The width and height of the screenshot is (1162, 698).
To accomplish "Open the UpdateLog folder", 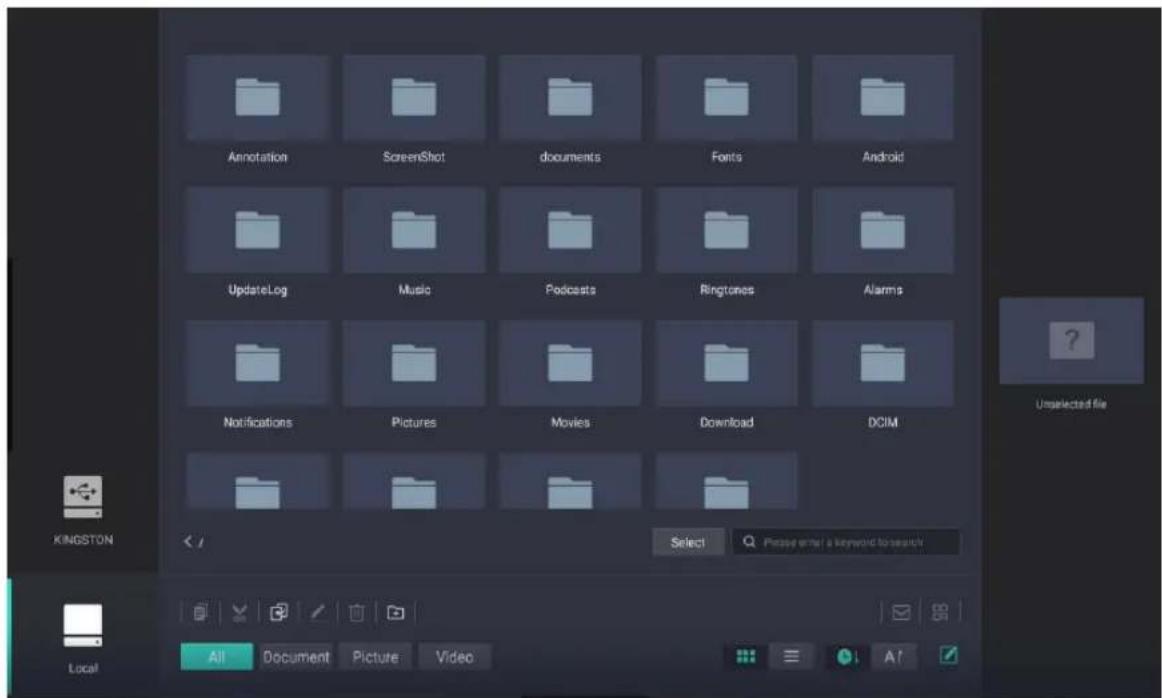I will (257, 242).
